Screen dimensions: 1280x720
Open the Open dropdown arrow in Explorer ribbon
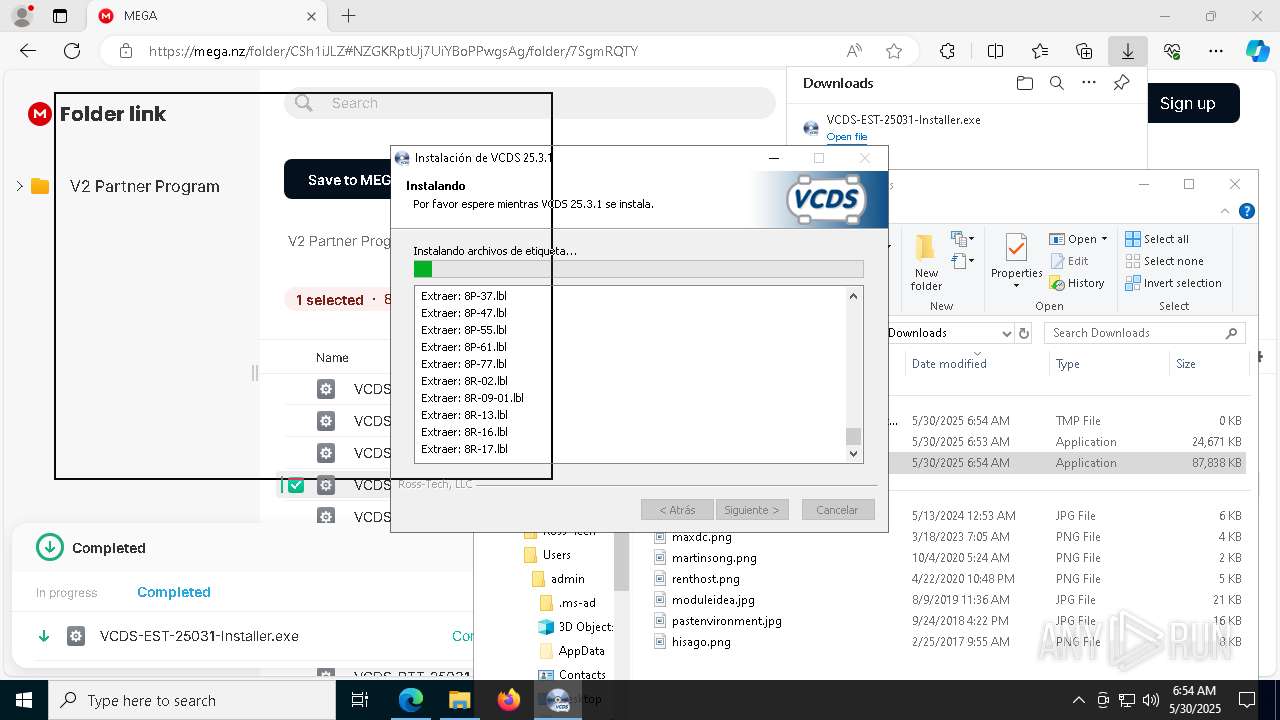[1104, 239]
